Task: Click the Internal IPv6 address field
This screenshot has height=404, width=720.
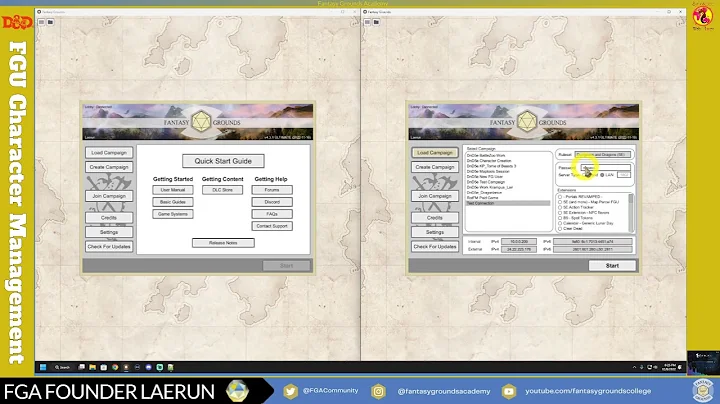Action: click(x=592, y=241)
